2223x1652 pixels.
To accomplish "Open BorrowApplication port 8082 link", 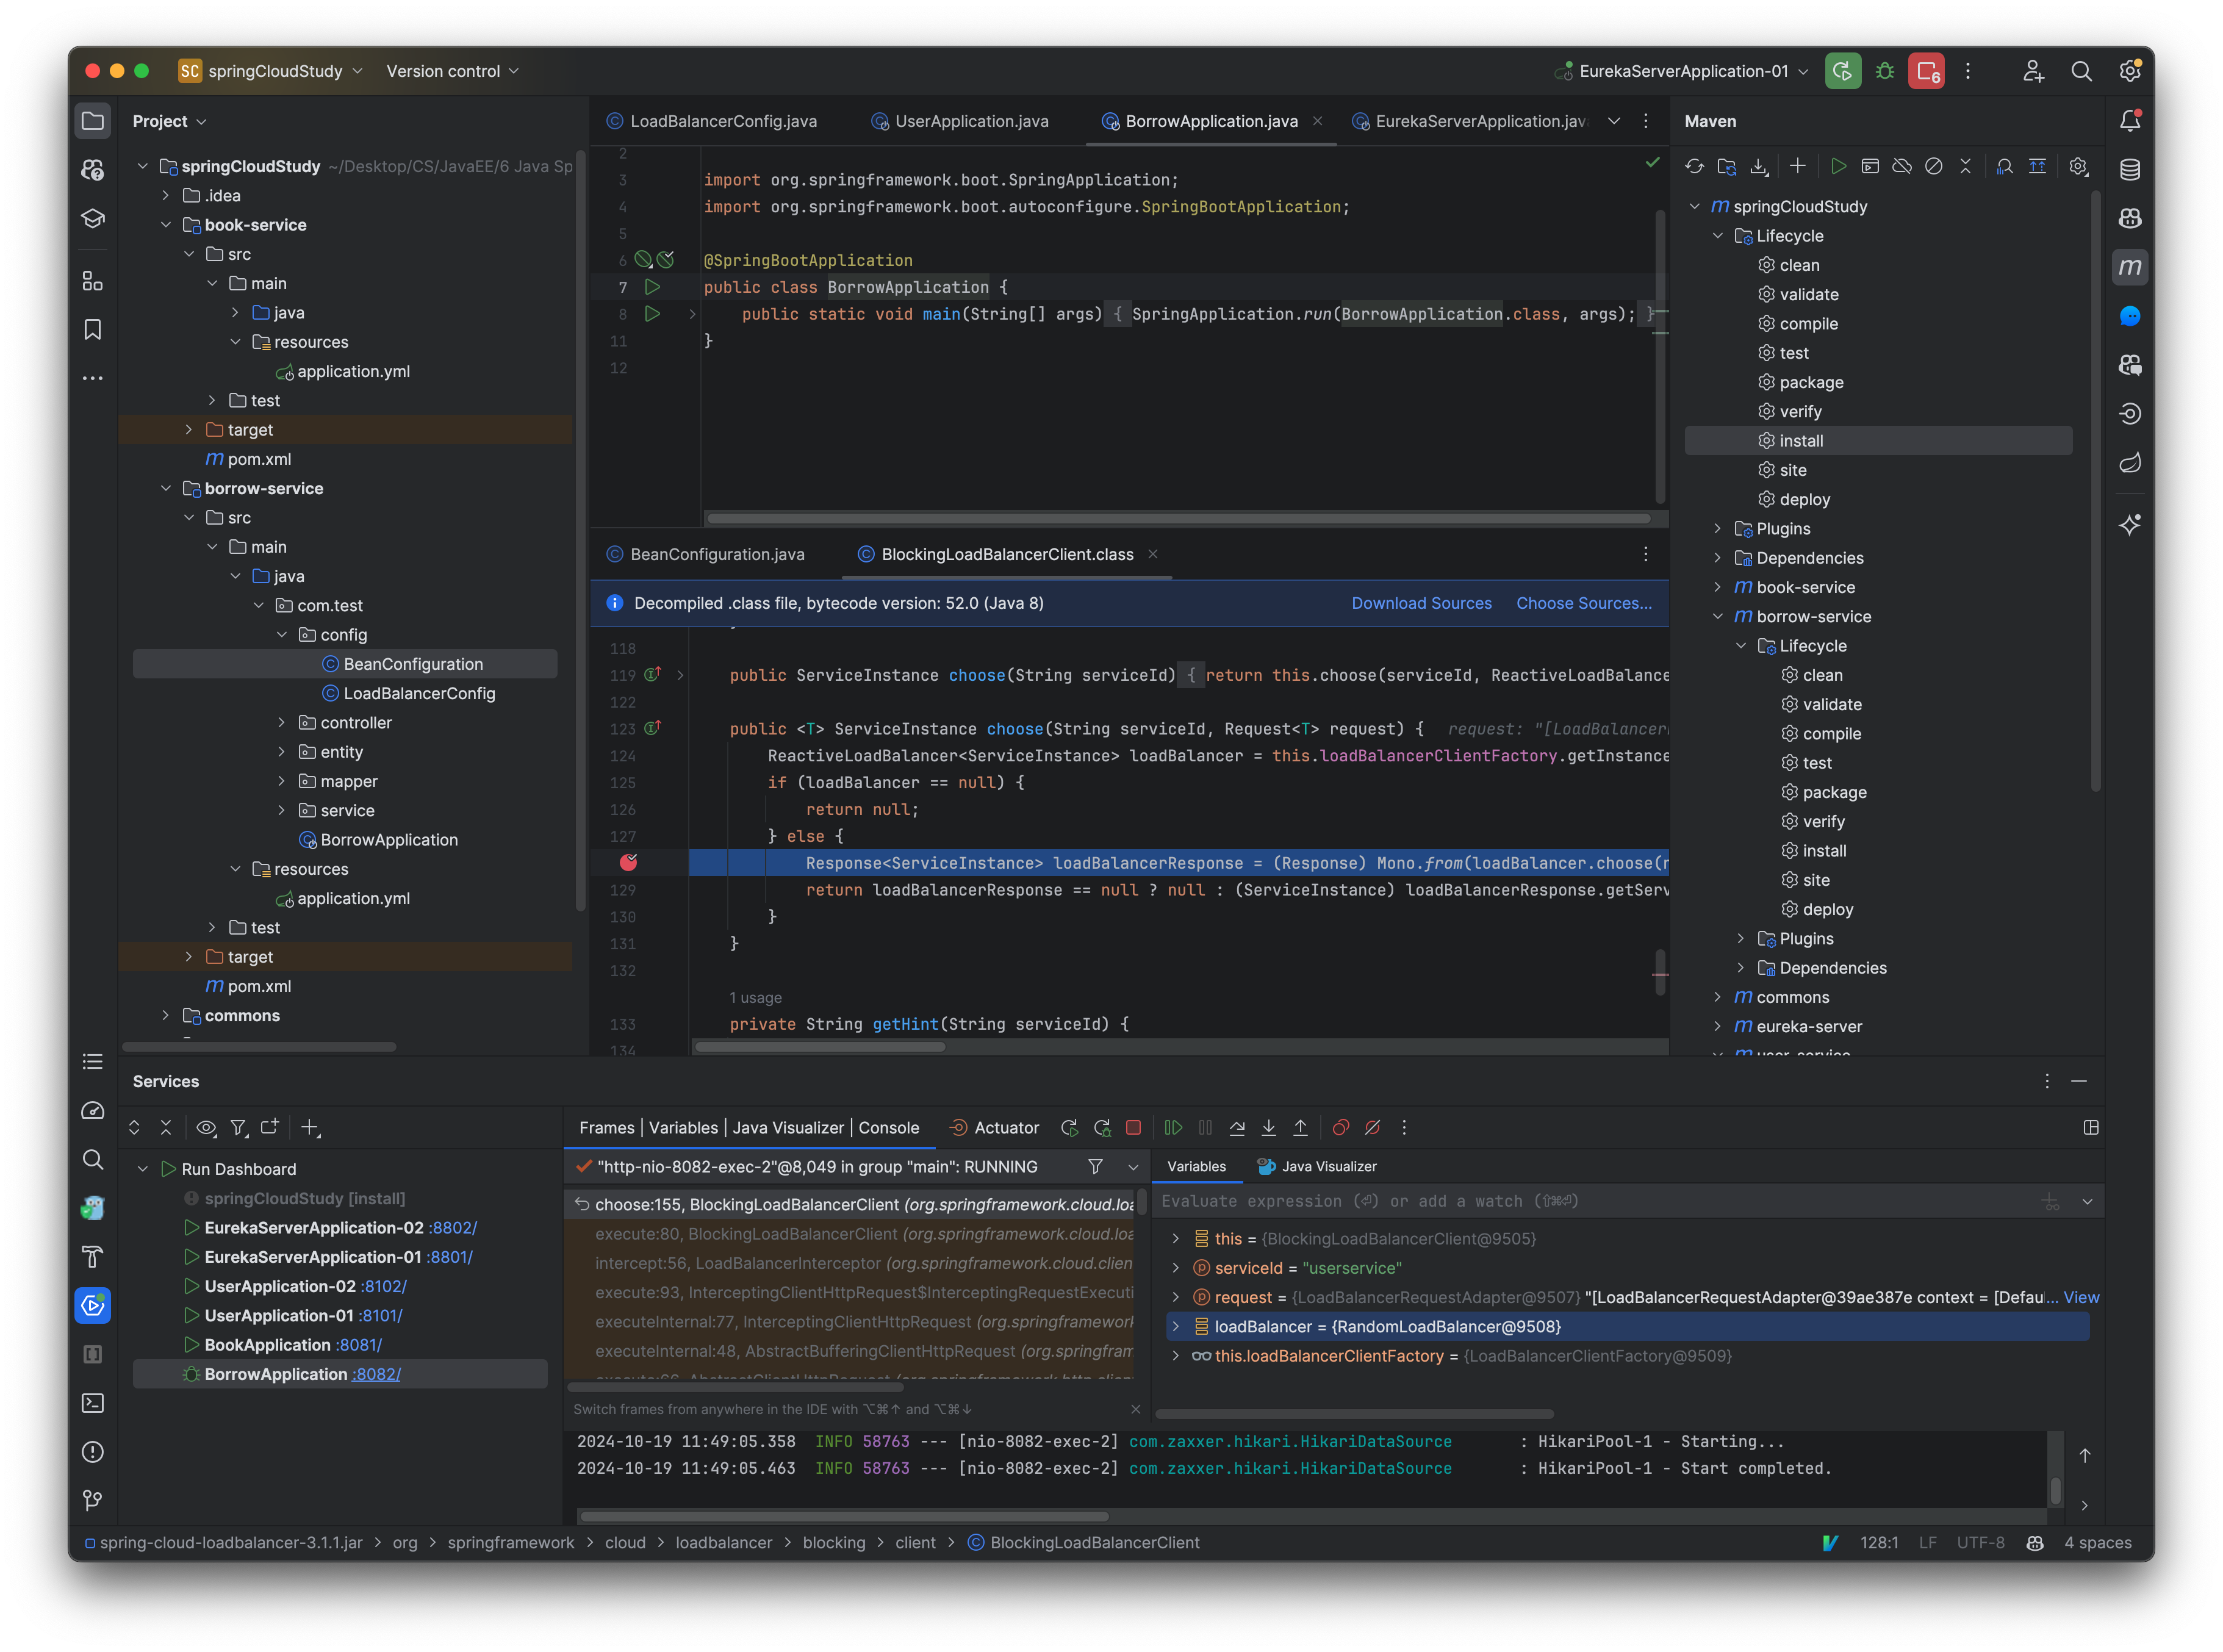I will pos(377,1375).
